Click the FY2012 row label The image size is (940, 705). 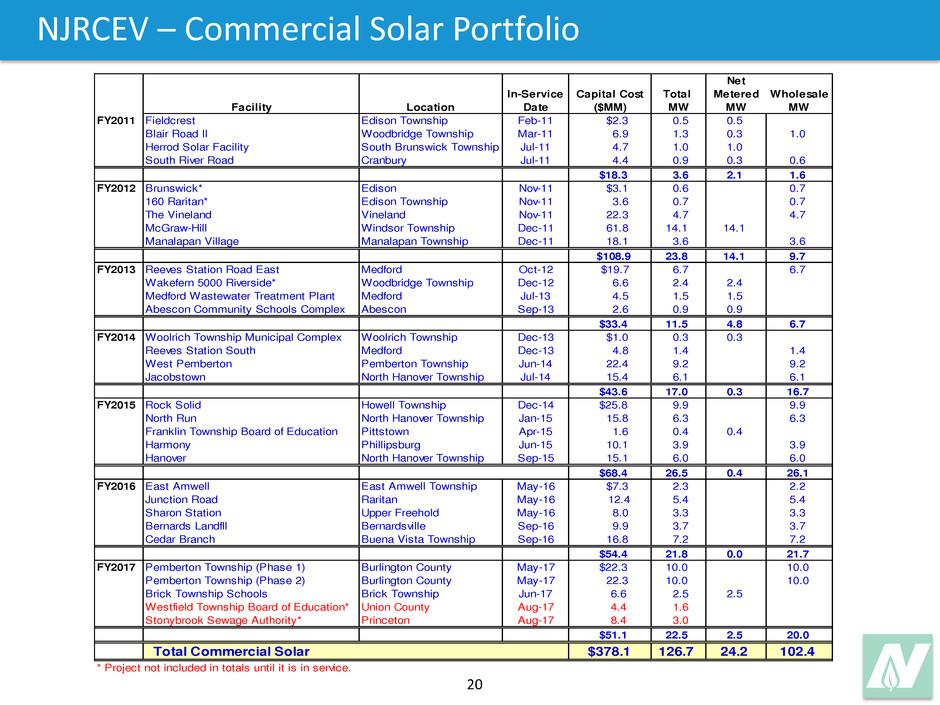point(116,188)
